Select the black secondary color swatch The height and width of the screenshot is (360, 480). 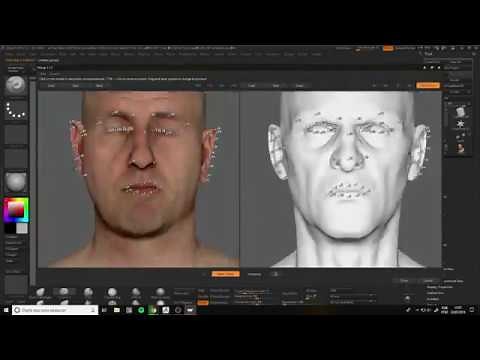click(10, 228)
